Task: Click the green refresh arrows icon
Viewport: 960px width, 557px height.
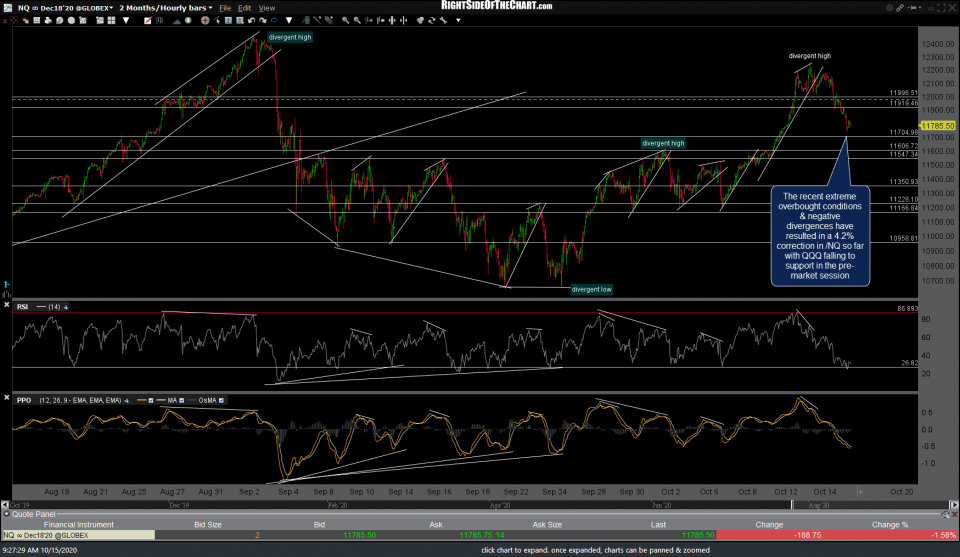Action: click(x=432, y=20)
